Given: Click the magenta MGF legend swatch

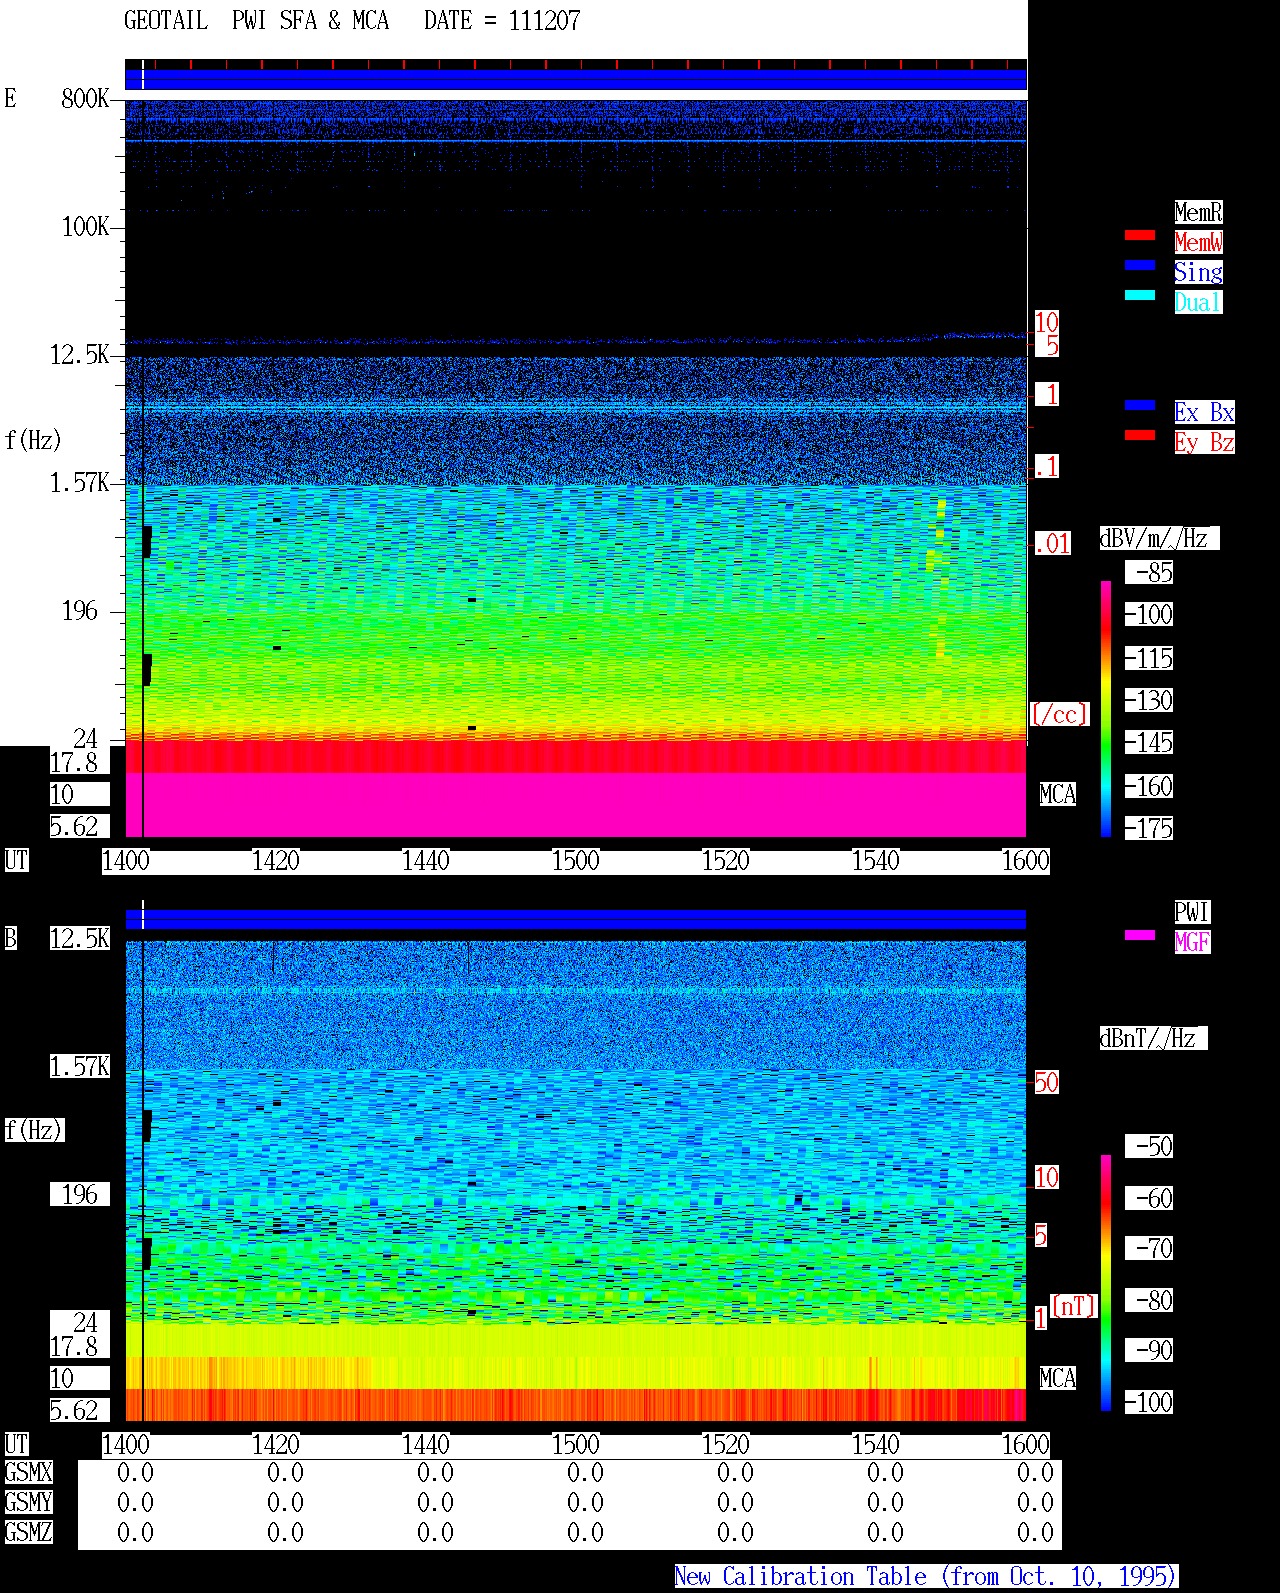Looking at the screenshot, I should point(1140,935).
